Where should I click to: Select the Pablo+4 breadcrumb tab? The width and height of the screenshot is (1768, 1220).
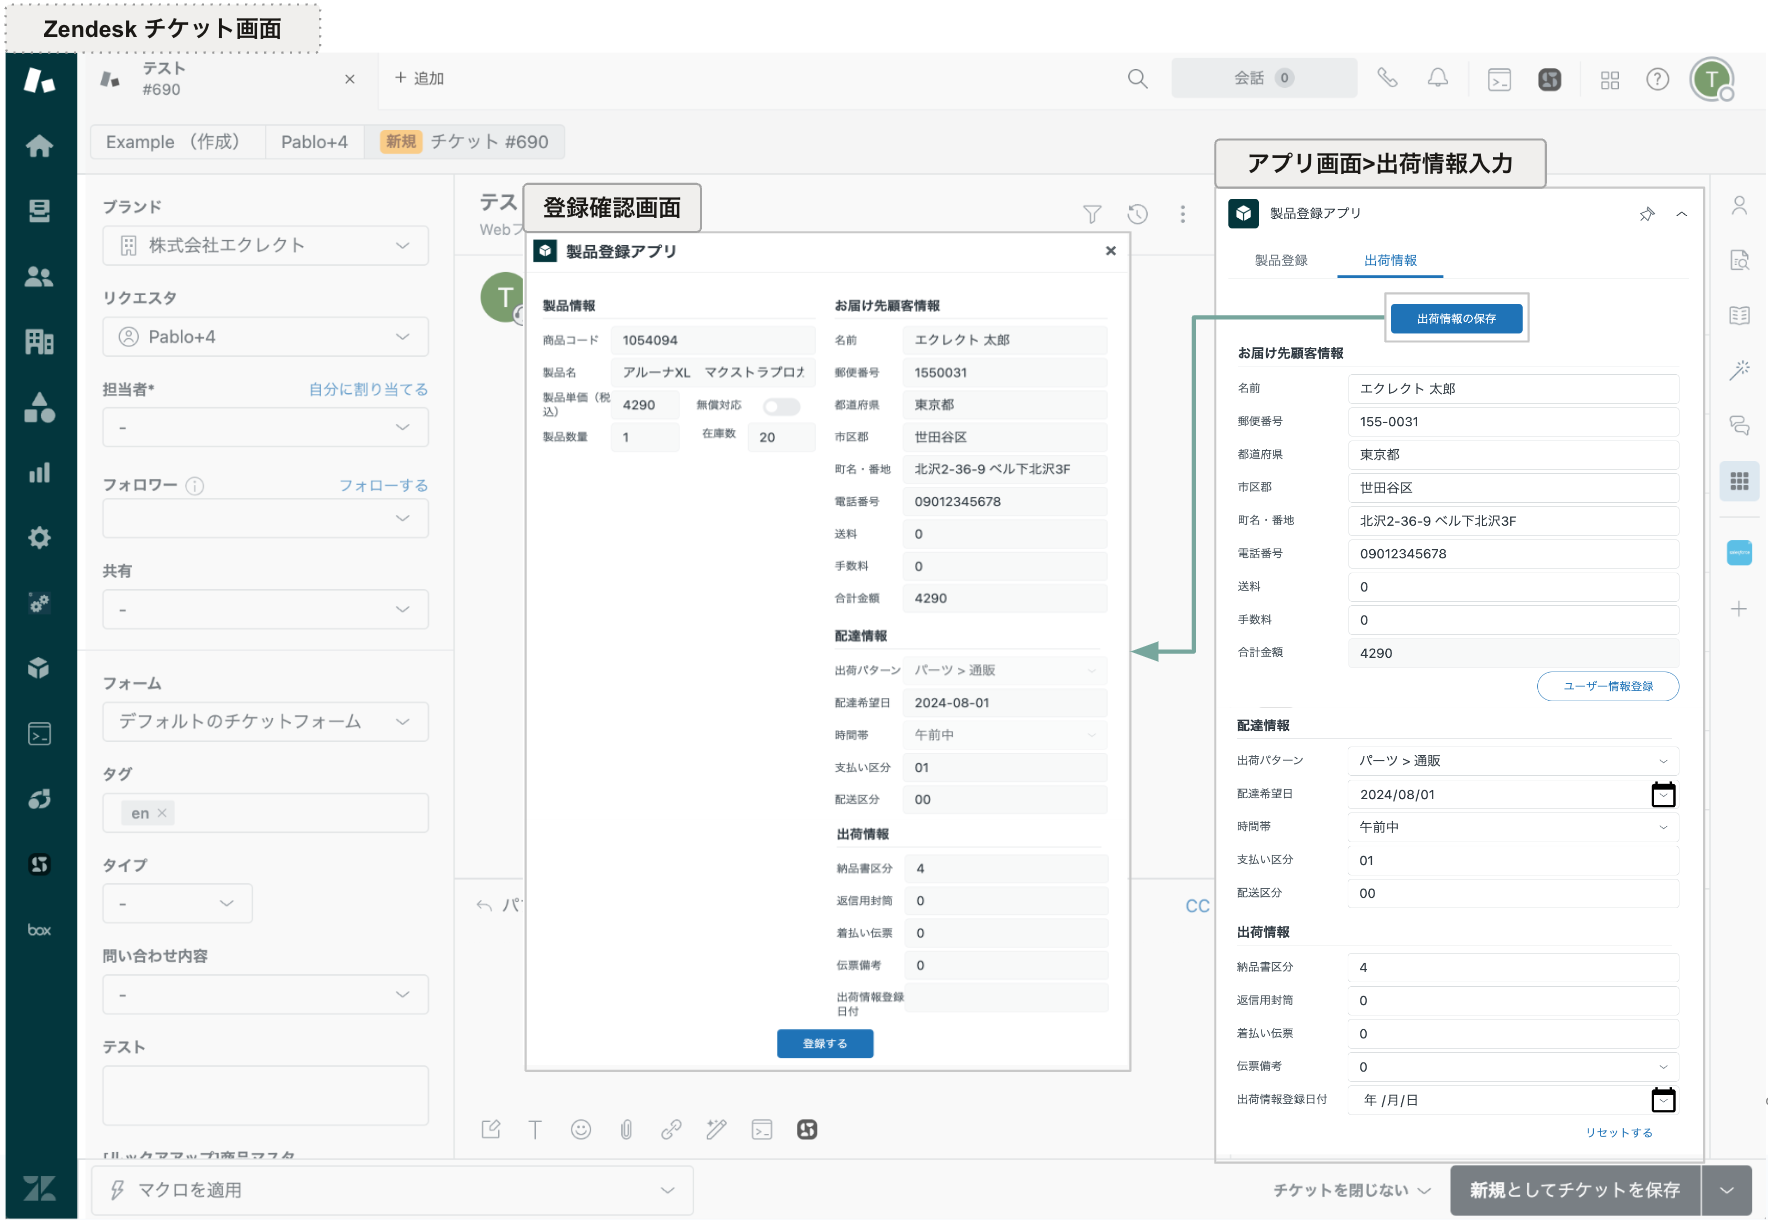tap(314, 142)
